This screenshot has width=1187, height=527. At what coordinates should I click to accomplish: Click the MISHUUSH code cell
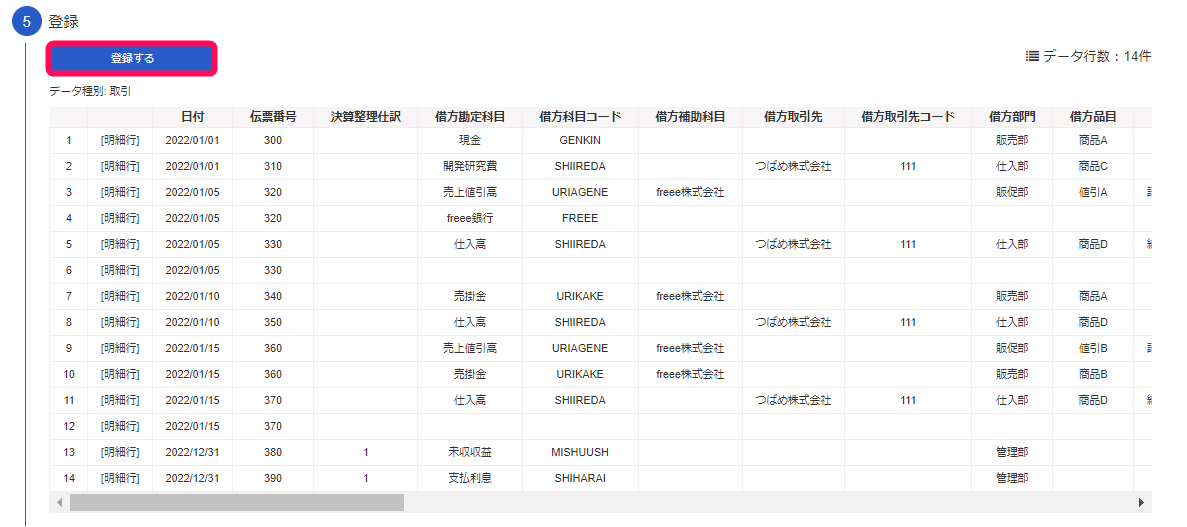coord(580,452)
